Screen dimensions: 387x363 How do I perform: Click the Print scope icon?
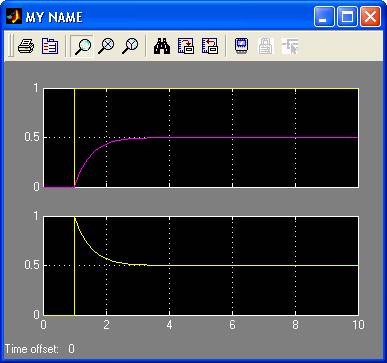coord(26,46)
